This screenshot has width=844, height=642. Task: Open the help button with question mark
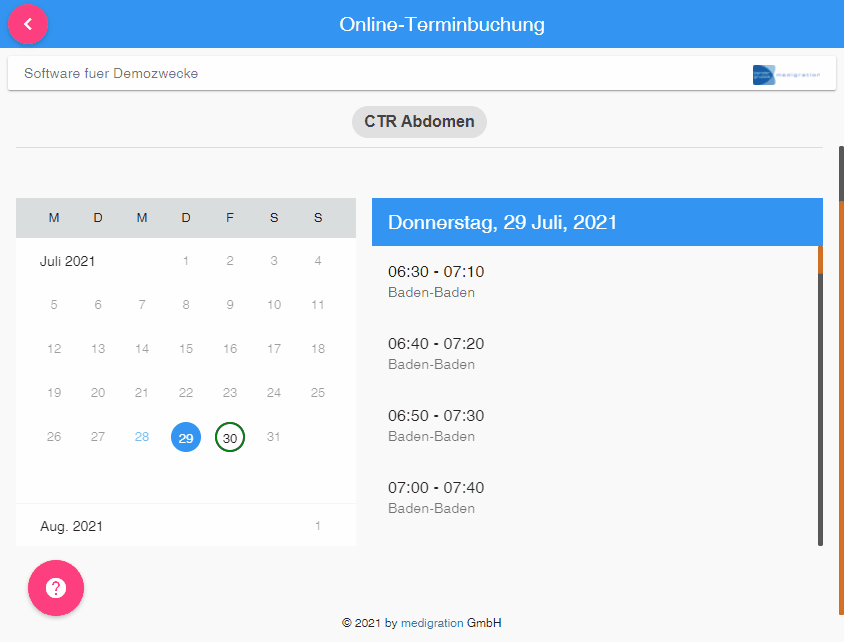pyautogui.click(x=55, y=588)
